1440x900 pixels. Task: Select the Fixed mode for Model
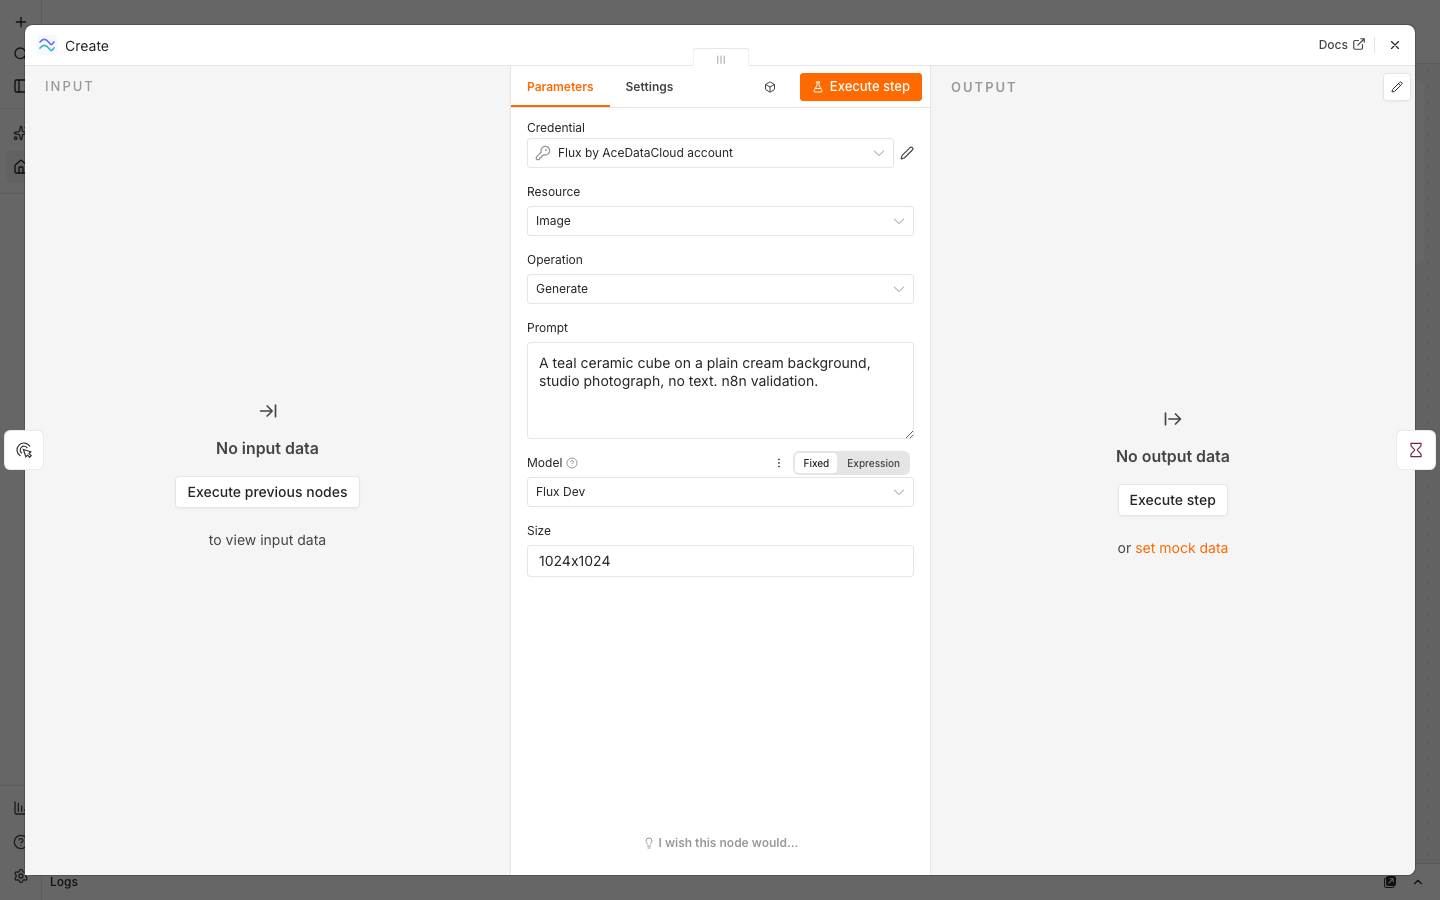(x=816, y=463)
